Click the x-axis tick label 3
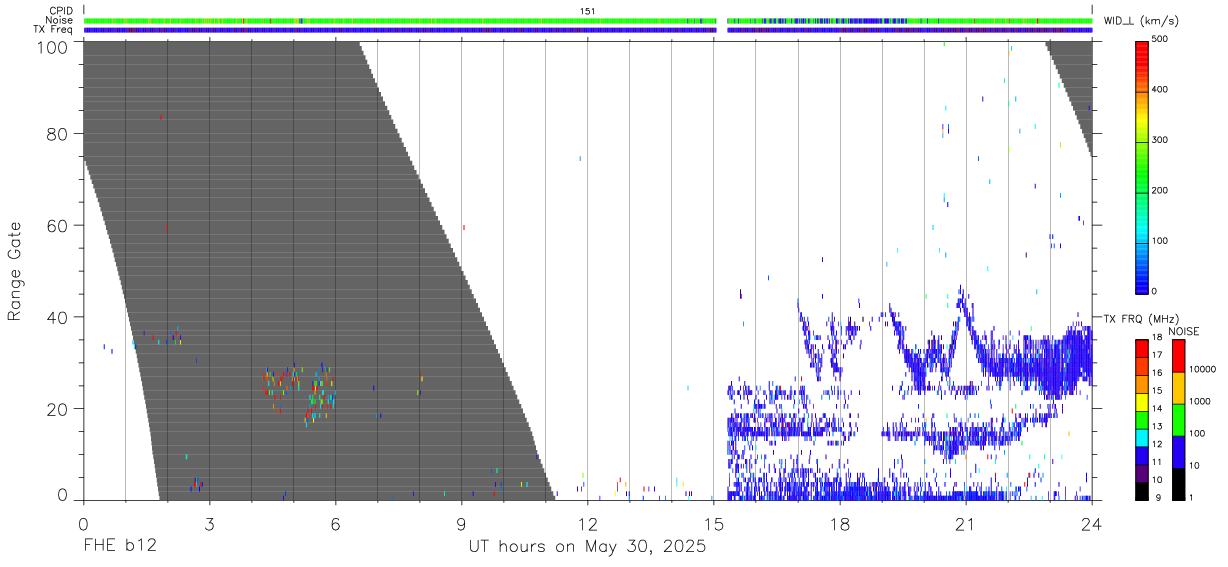 209,522
